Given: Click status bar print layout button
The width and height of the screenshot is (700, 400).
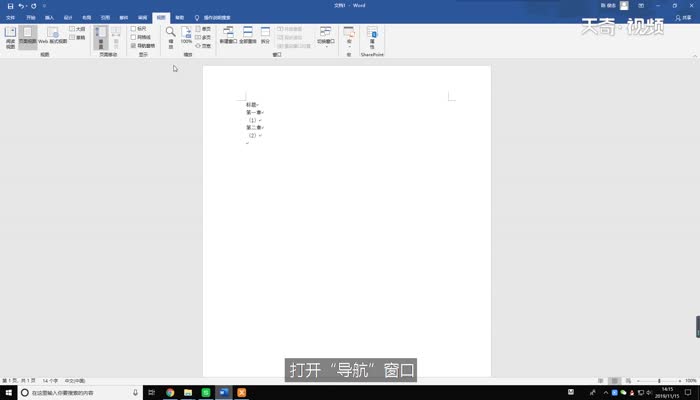Looking at the screenshot, I should [615, 381].
